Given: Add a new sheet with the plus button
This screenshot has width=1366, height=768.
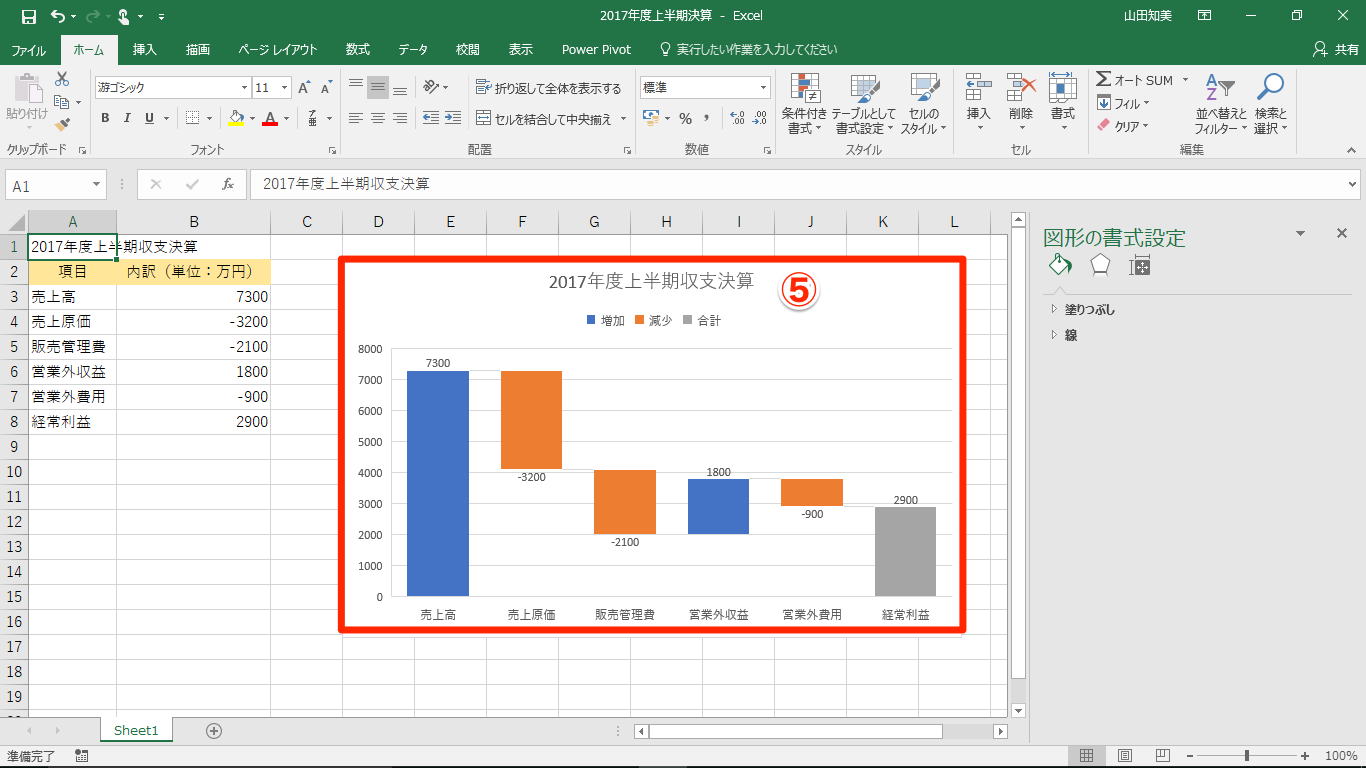Looking at the screenshot, I should (213, 730).
